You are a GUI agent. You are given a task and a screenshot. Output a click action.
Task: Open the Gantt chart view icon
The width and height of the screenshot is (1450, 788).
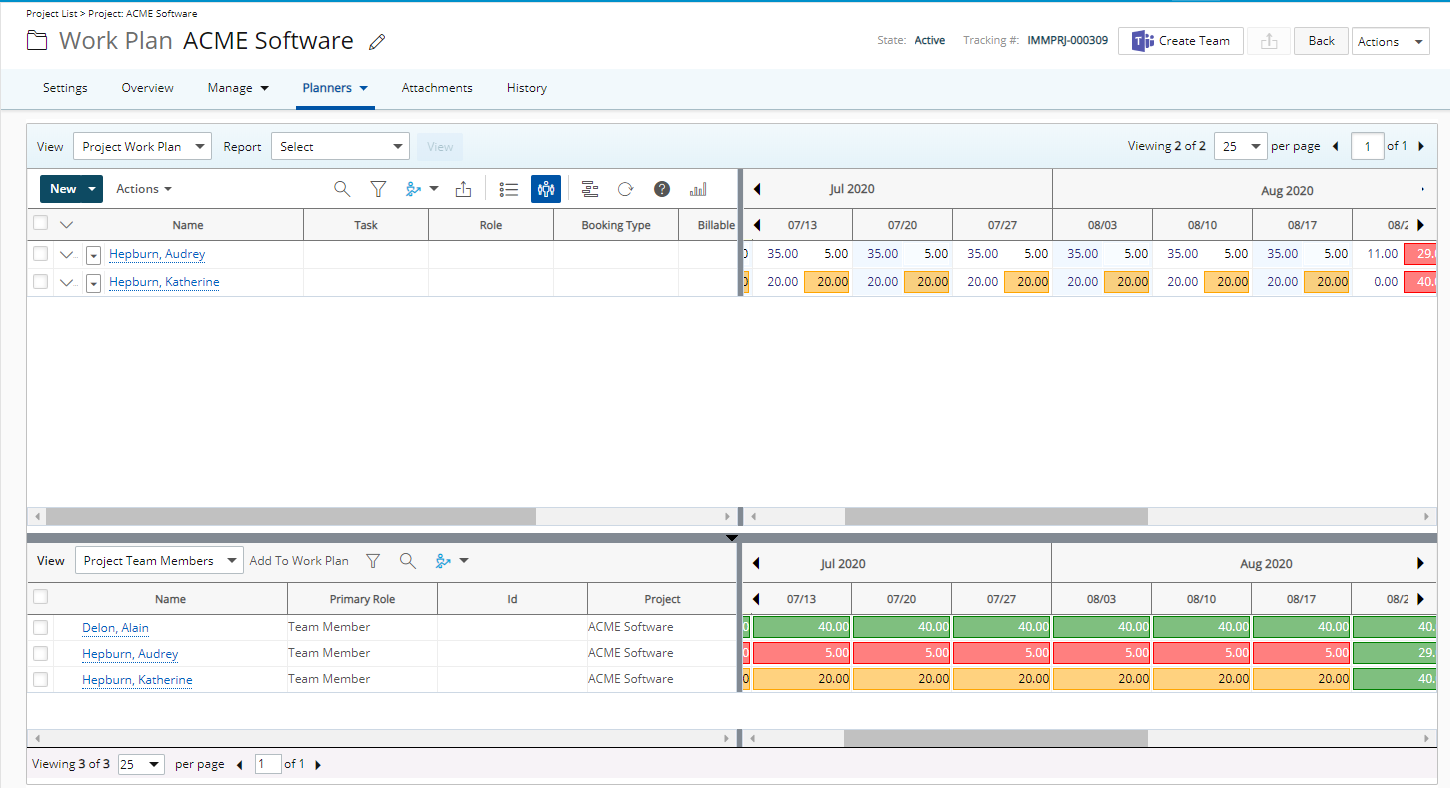click(x=590, y=189)
